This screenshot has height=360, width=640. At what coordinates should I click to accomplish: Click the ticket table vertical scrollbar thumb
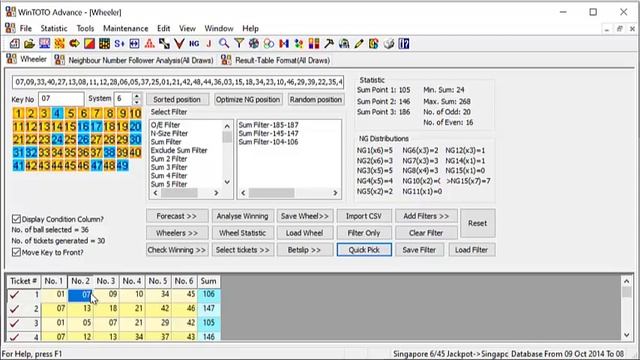click(x=627, y=292)
